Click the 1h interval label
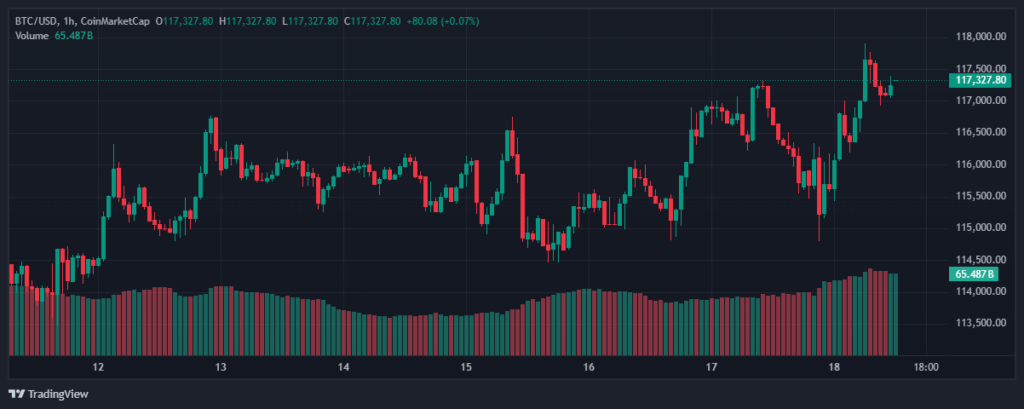1024x409 pixels. click(71, 22)
